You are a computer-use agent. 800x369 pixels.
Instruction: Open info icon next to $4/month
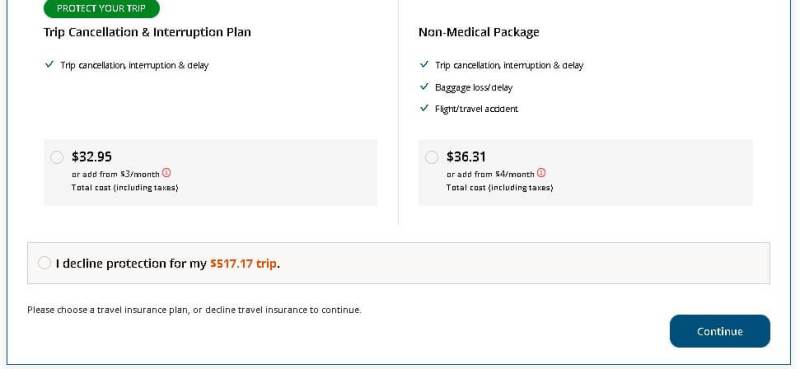[x=541, y=173]
